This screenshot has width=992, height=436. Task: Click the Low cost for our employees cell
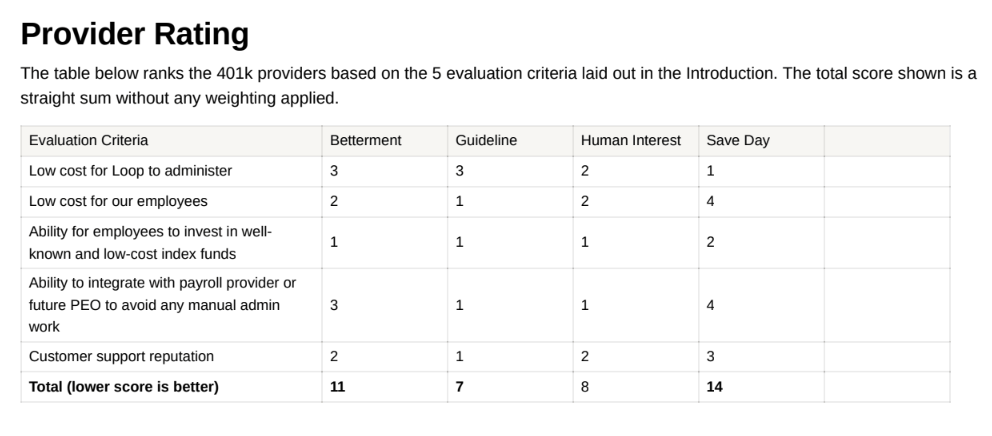(x=119, y=202)
